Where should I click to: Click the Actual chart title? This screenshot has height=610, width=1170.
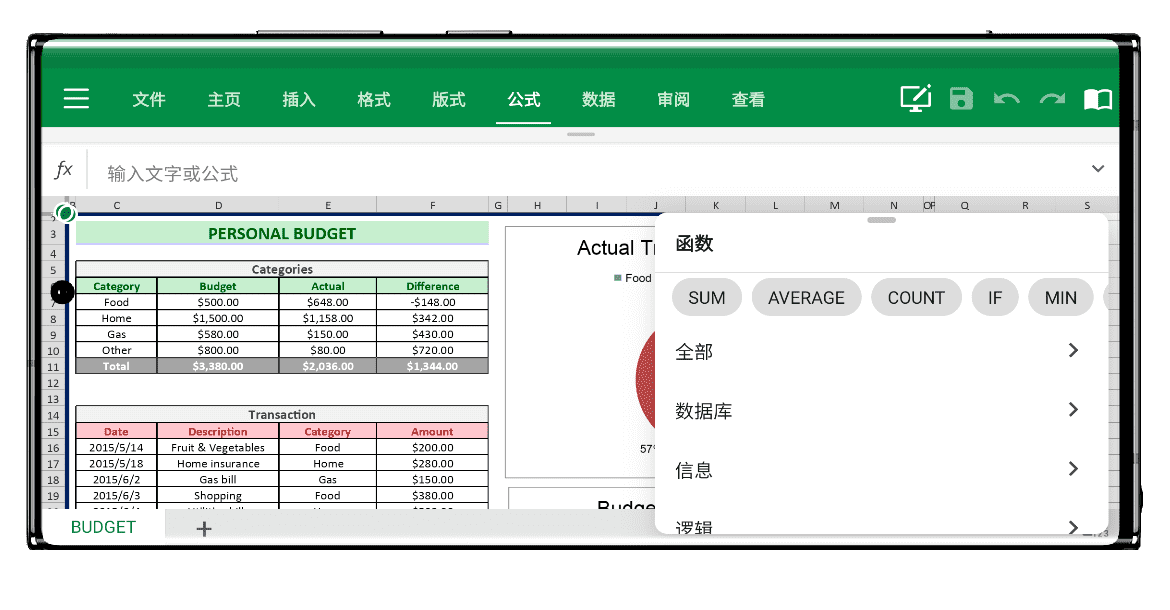click(x=616, y=248)
